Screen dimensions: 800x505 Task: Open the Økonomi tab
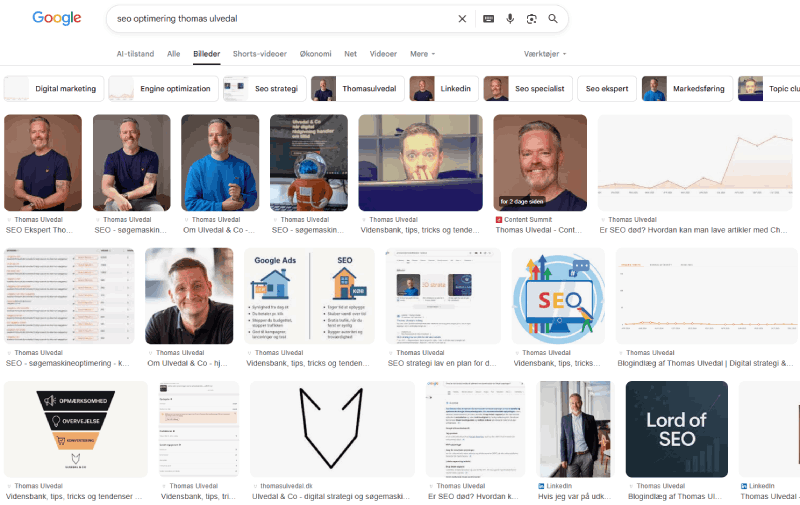click(315, 54)
